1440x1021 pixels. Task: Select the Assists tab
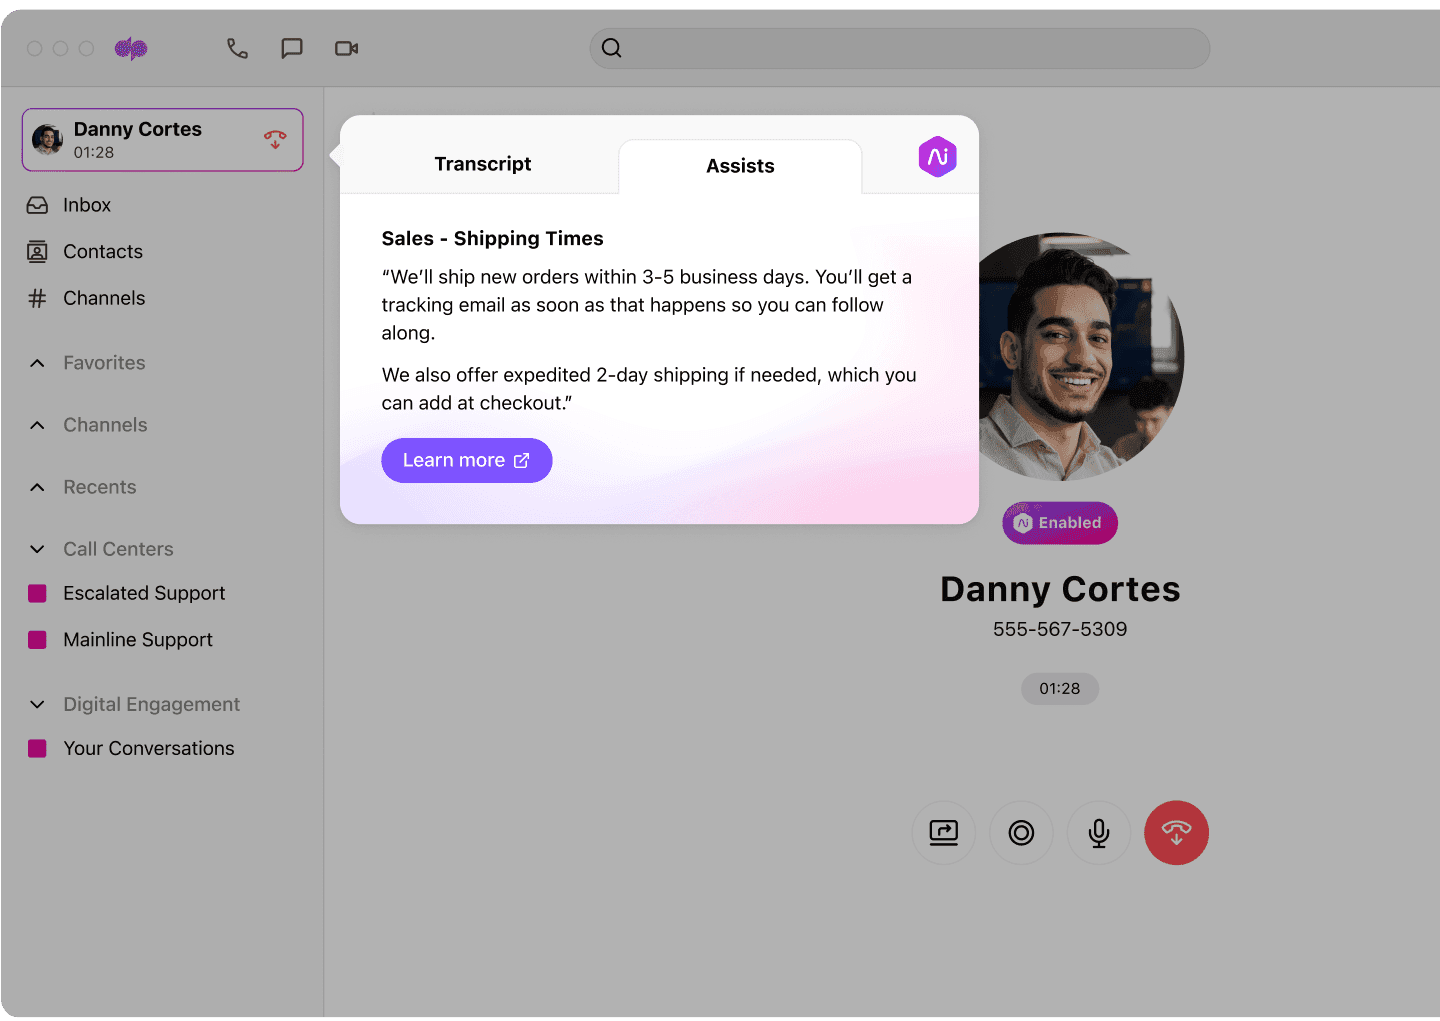740,166
